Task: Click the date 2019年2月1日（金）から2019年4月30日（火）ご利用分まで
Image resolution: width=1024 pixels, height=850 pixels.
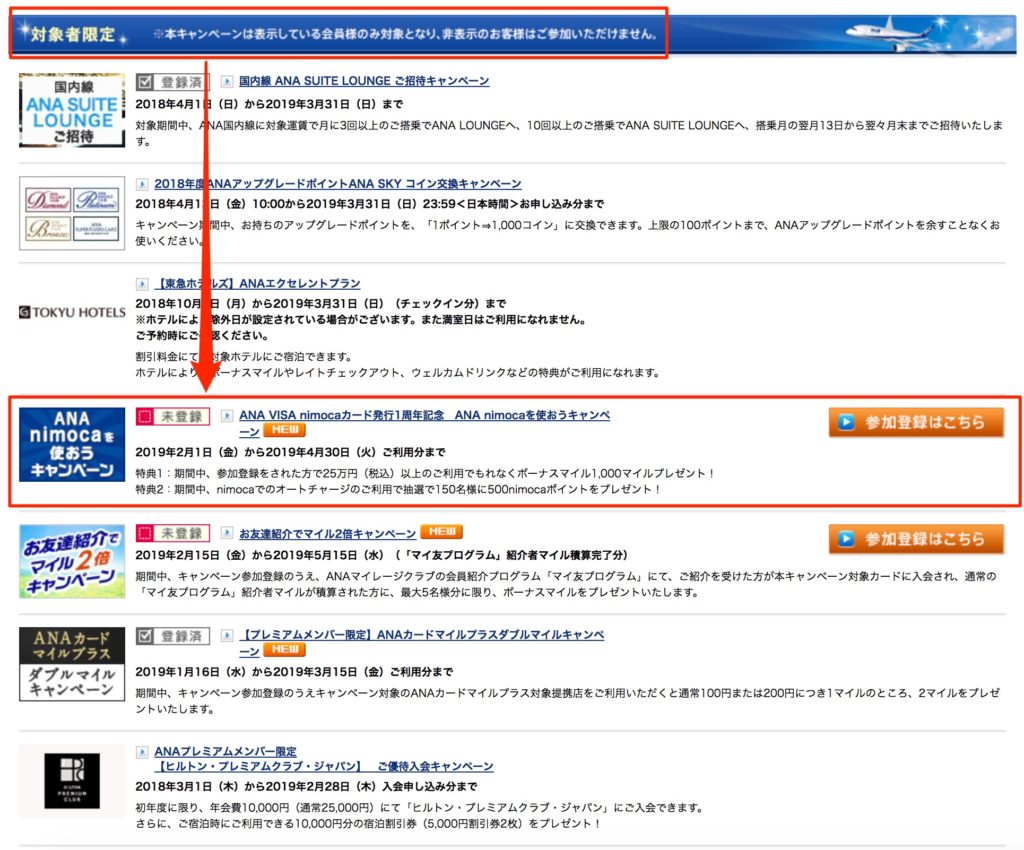Action: click(291, 452)
